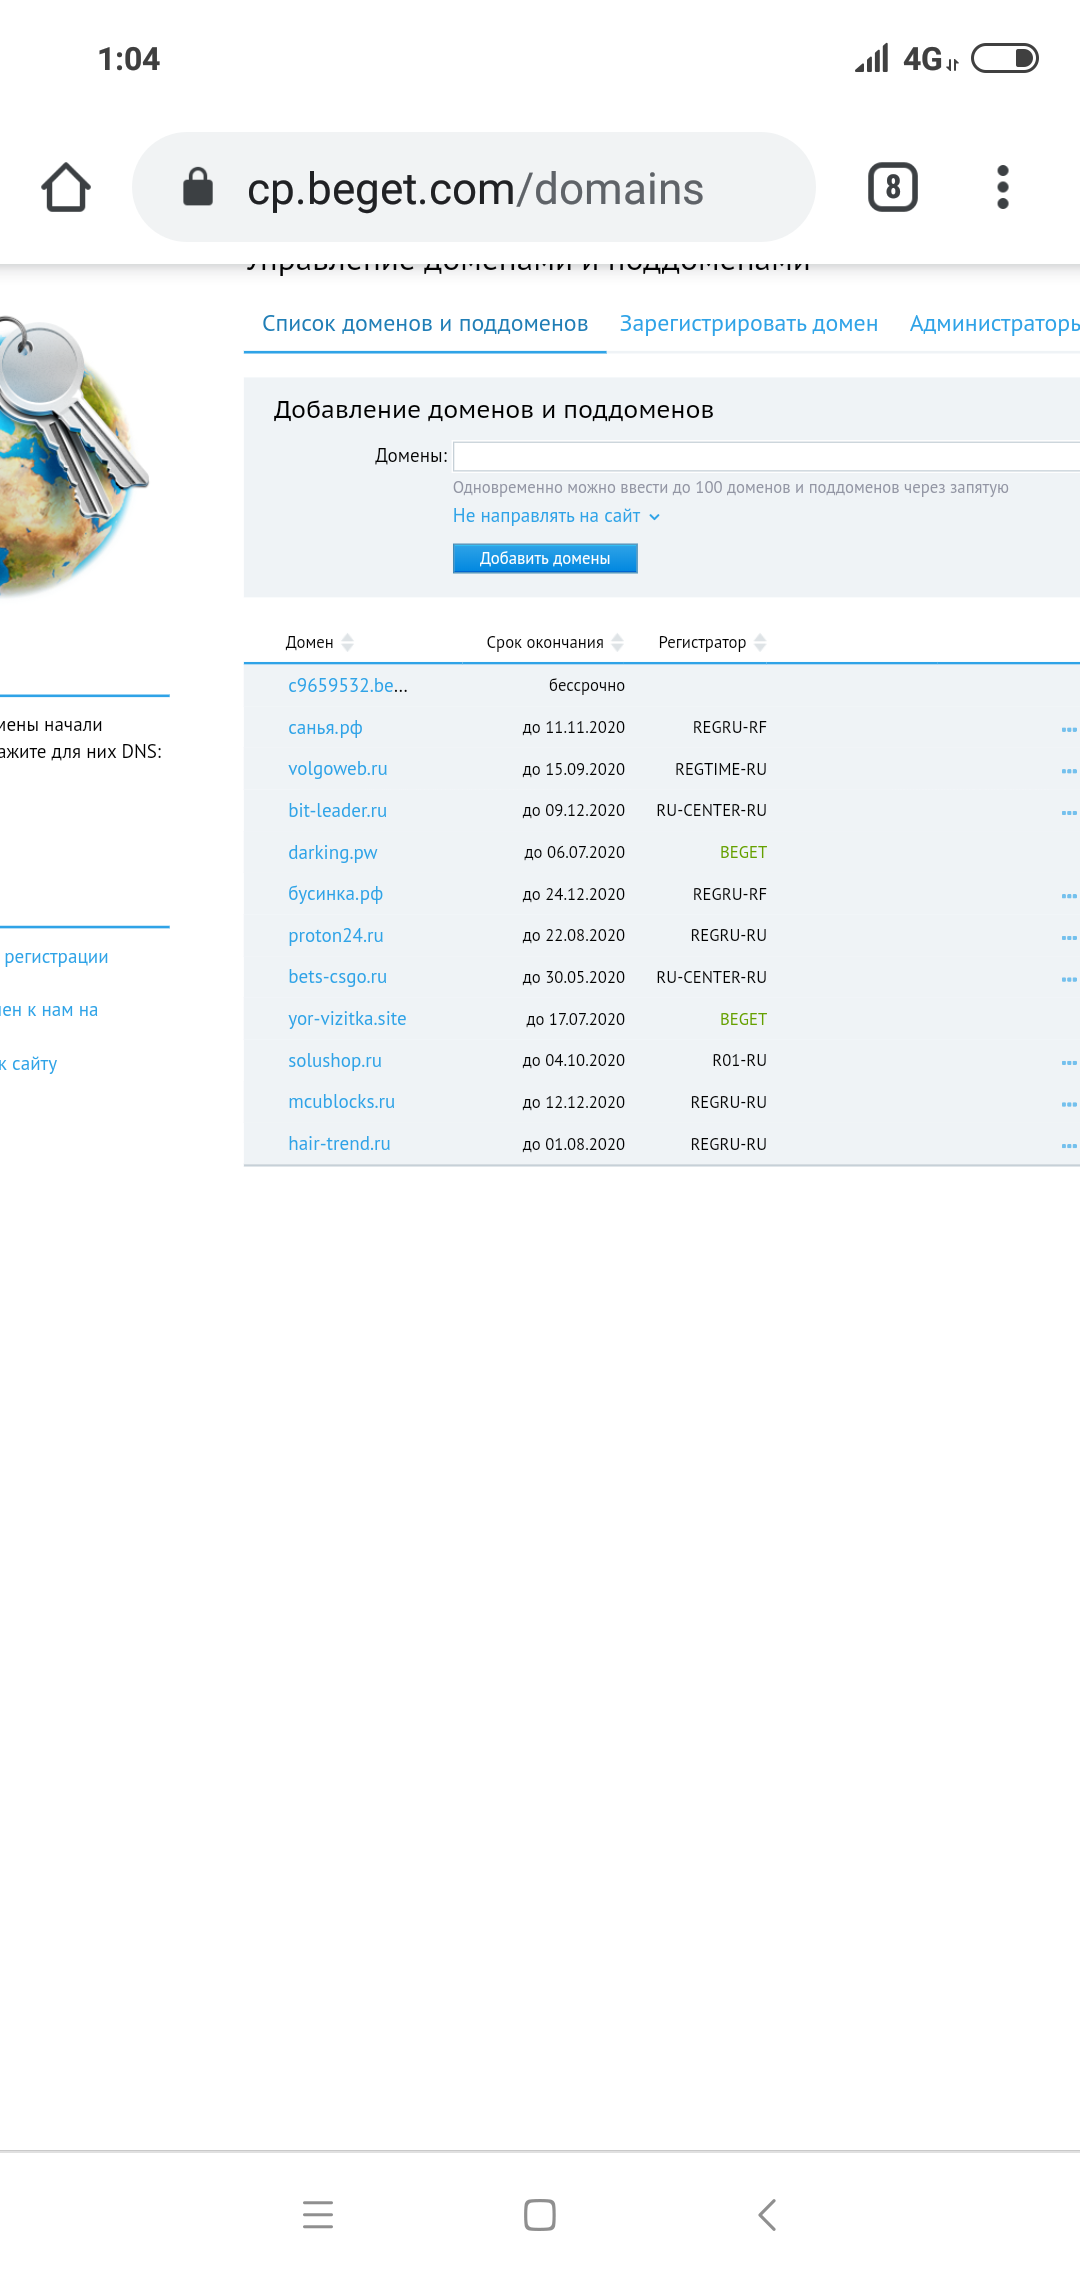Open the bit-leader.ru domain link
The width and height of the screenshot is (1080, 2280).
tap(337, 811)
